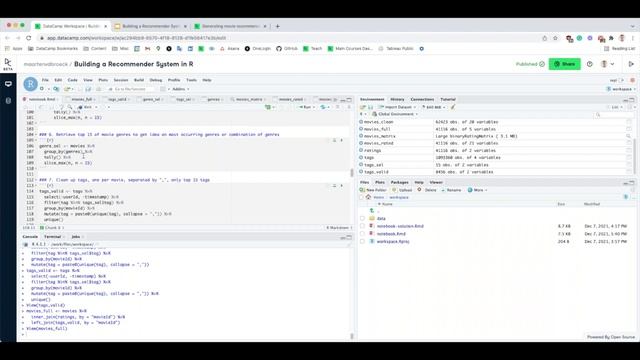Click the round R logo icon

31,84
